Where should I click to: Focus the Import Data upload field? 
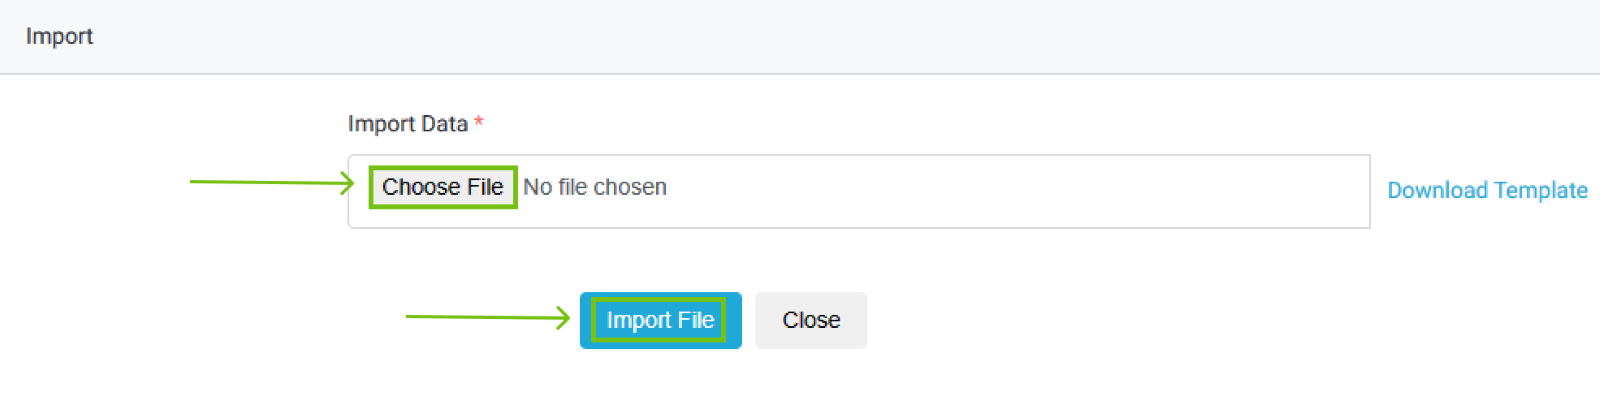click(858, 191)
